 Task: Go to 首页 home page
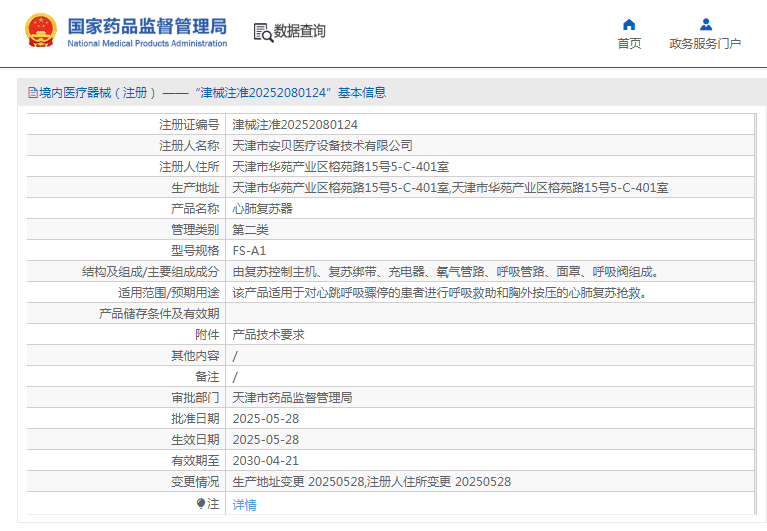(629, 44)
